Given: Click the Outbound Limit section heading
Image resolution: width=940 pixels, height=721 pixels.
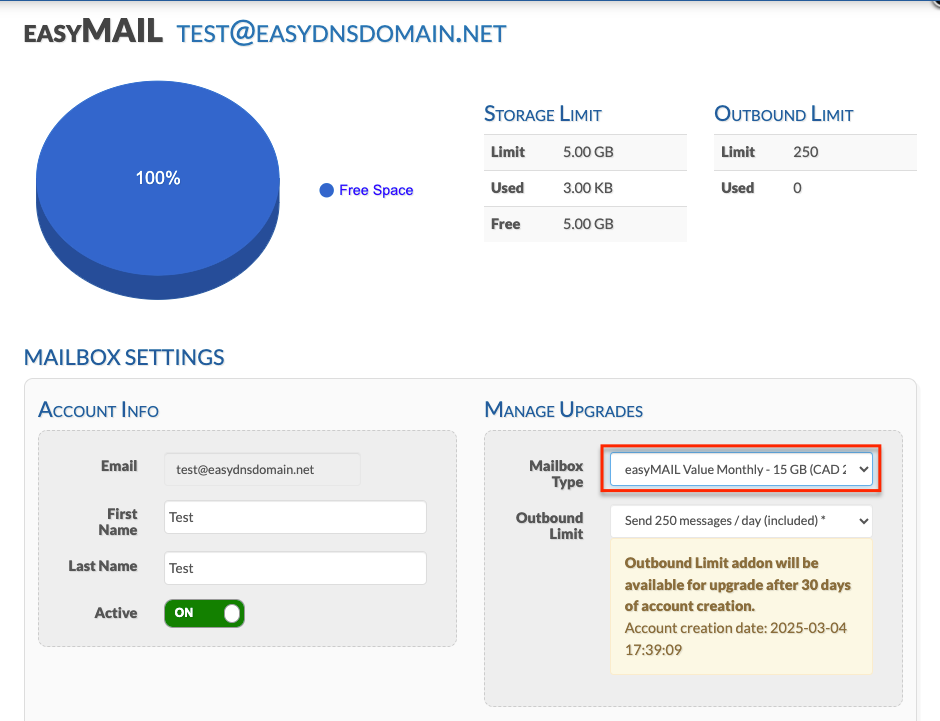Looking at the screenshot, I should tap(784, 114).
